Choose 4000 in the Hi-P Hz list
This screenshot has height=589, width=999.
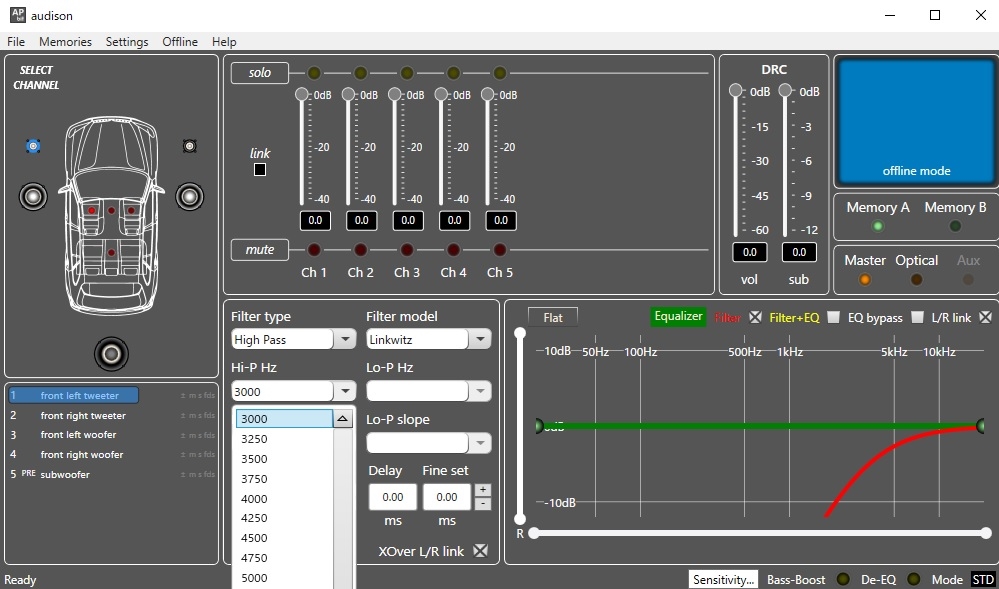(254, 499)
